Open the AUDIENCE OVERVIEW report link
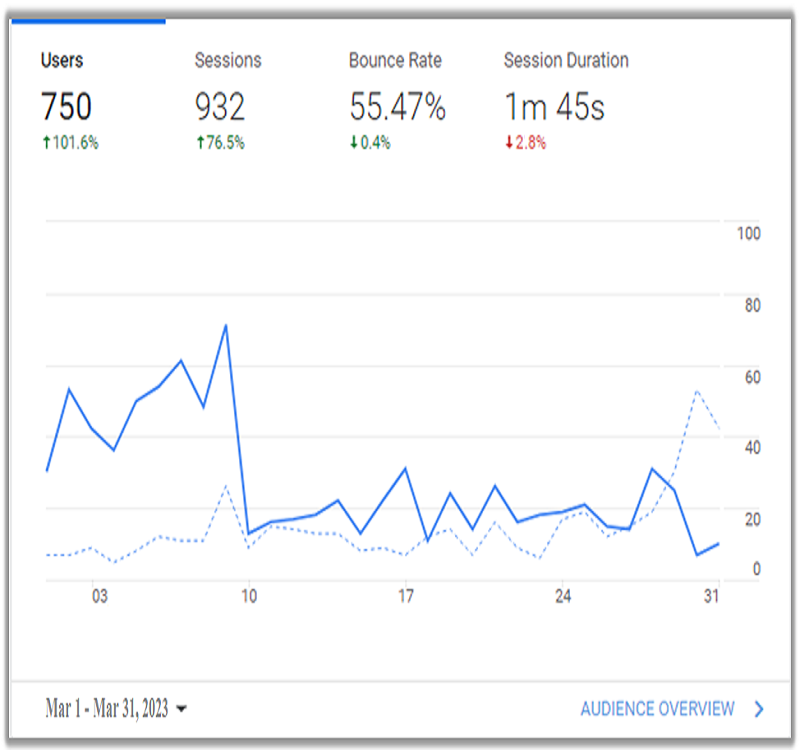The image size is (800, 750). click(657, 709)
